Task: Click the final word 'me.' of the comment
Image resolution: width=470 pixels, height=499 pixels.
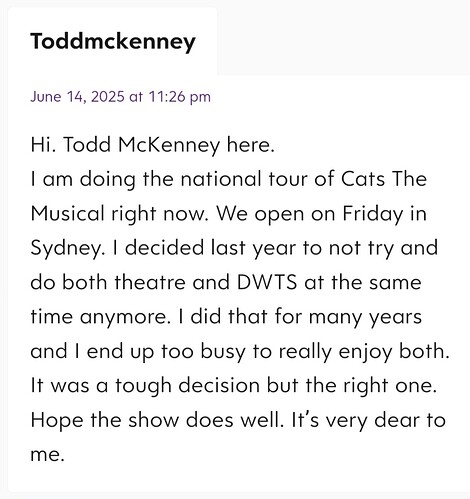Action: (x=47, y=455)
